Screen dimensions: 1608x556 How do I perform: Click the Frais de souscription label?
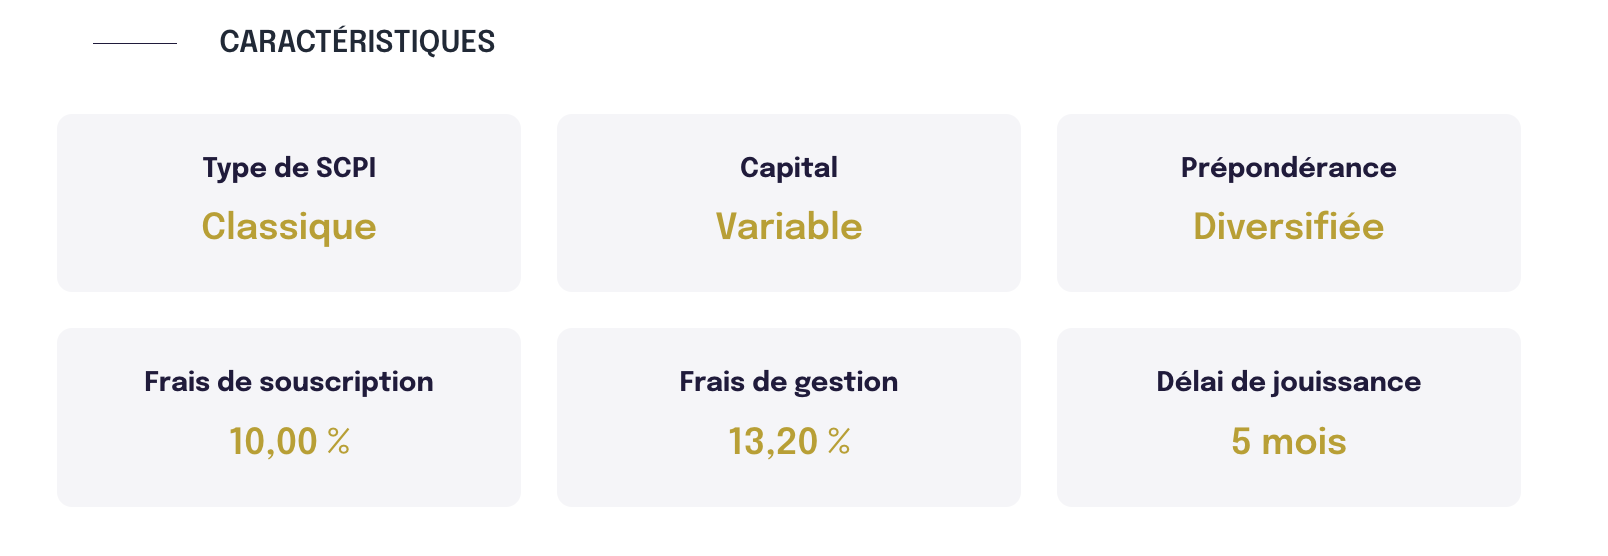(x=289, y=381)
